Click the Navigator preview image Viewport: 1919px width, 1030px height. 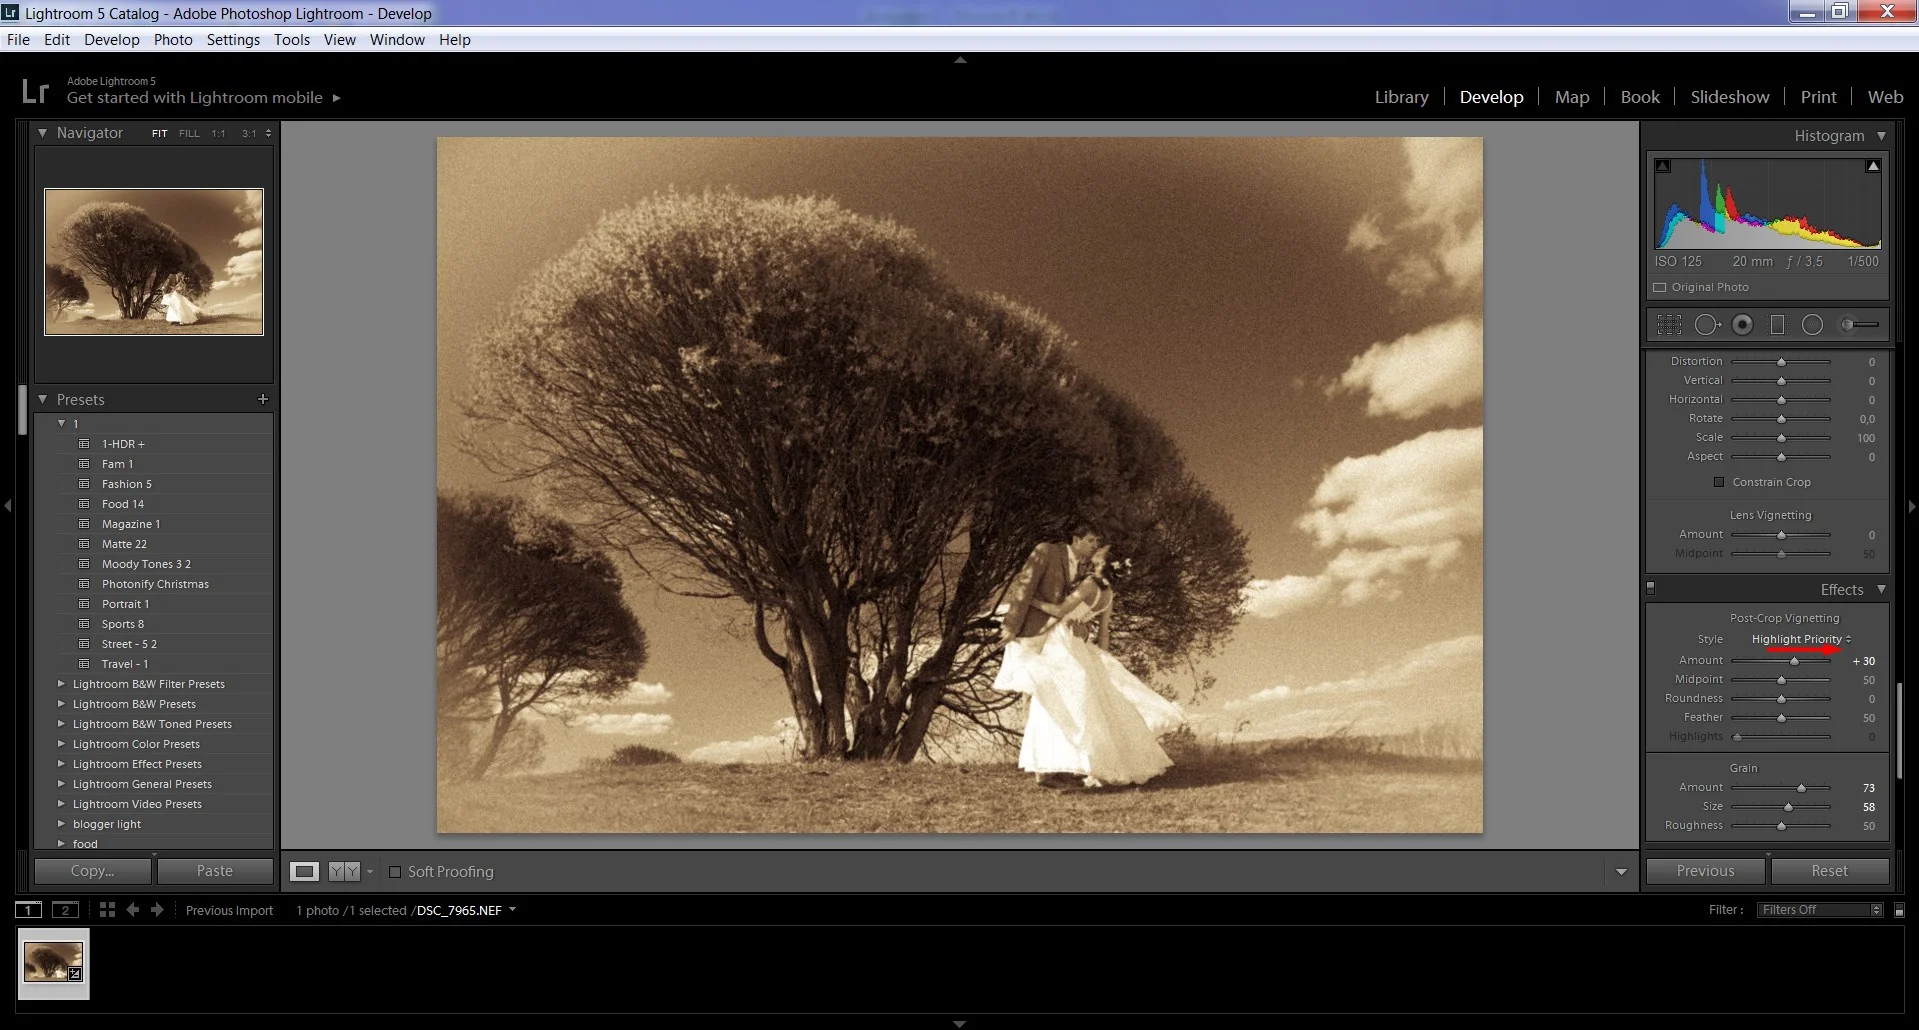tap(154, 262)
